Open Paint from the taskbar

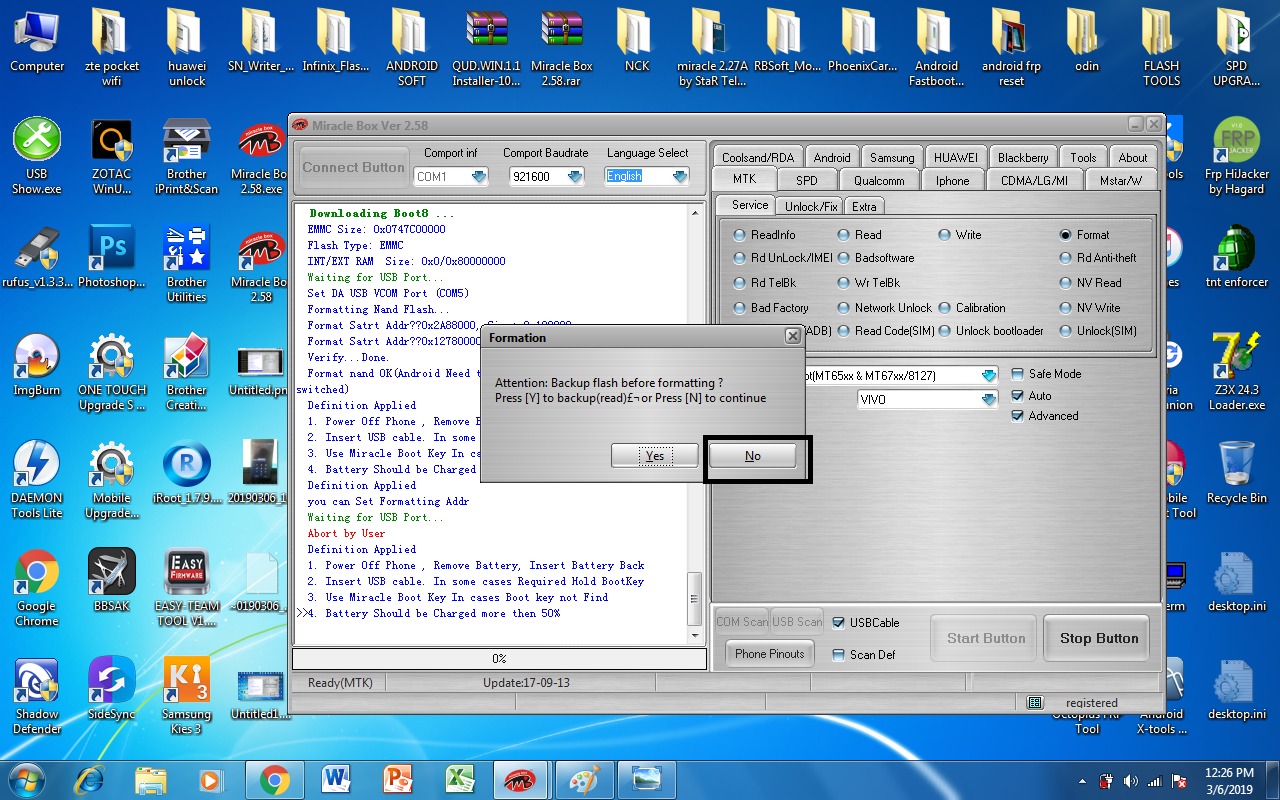click(583, 779)
